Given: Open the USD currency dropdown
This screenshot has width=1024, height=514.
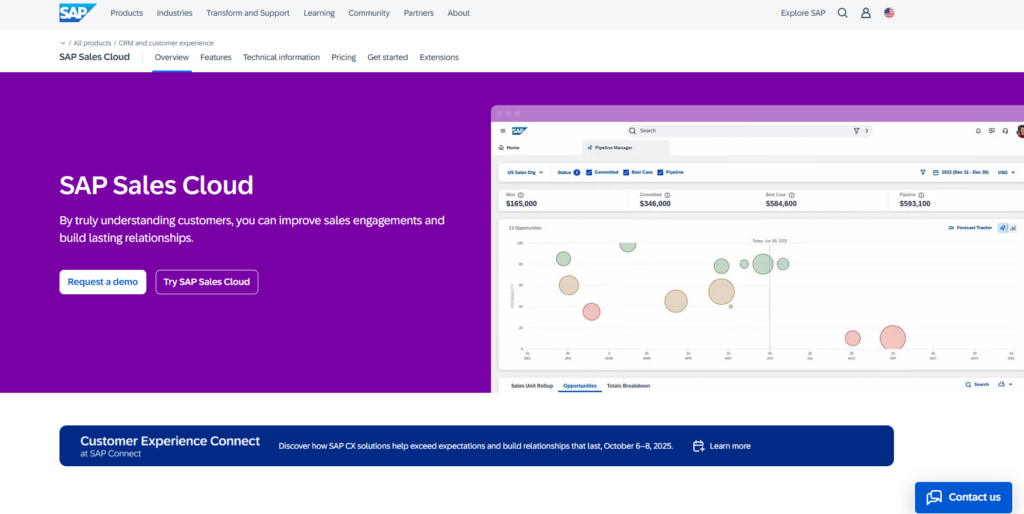Looking at the screenshot, I should (1005, 172).
